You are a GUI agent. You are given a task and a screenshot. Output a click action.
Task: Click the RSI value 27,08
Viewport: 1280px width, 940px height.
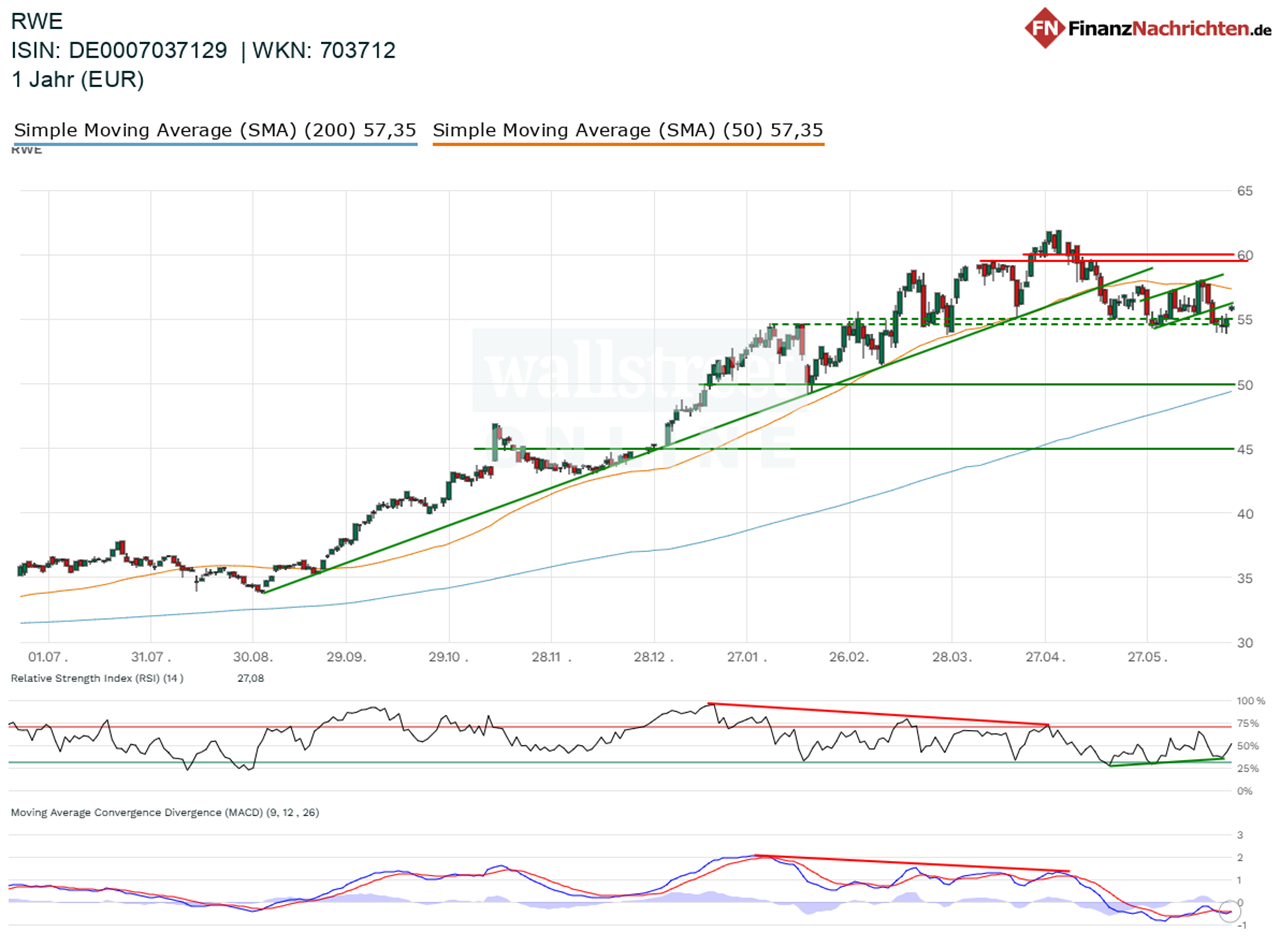[250, 679]
